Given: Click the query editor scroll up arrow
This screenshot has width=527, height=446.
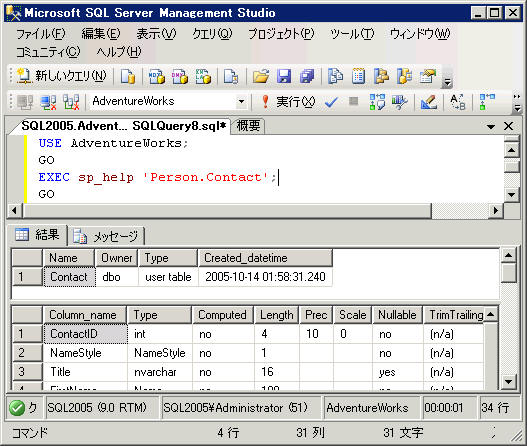Looking at the screenshot, I should click(x=511, y=150).
